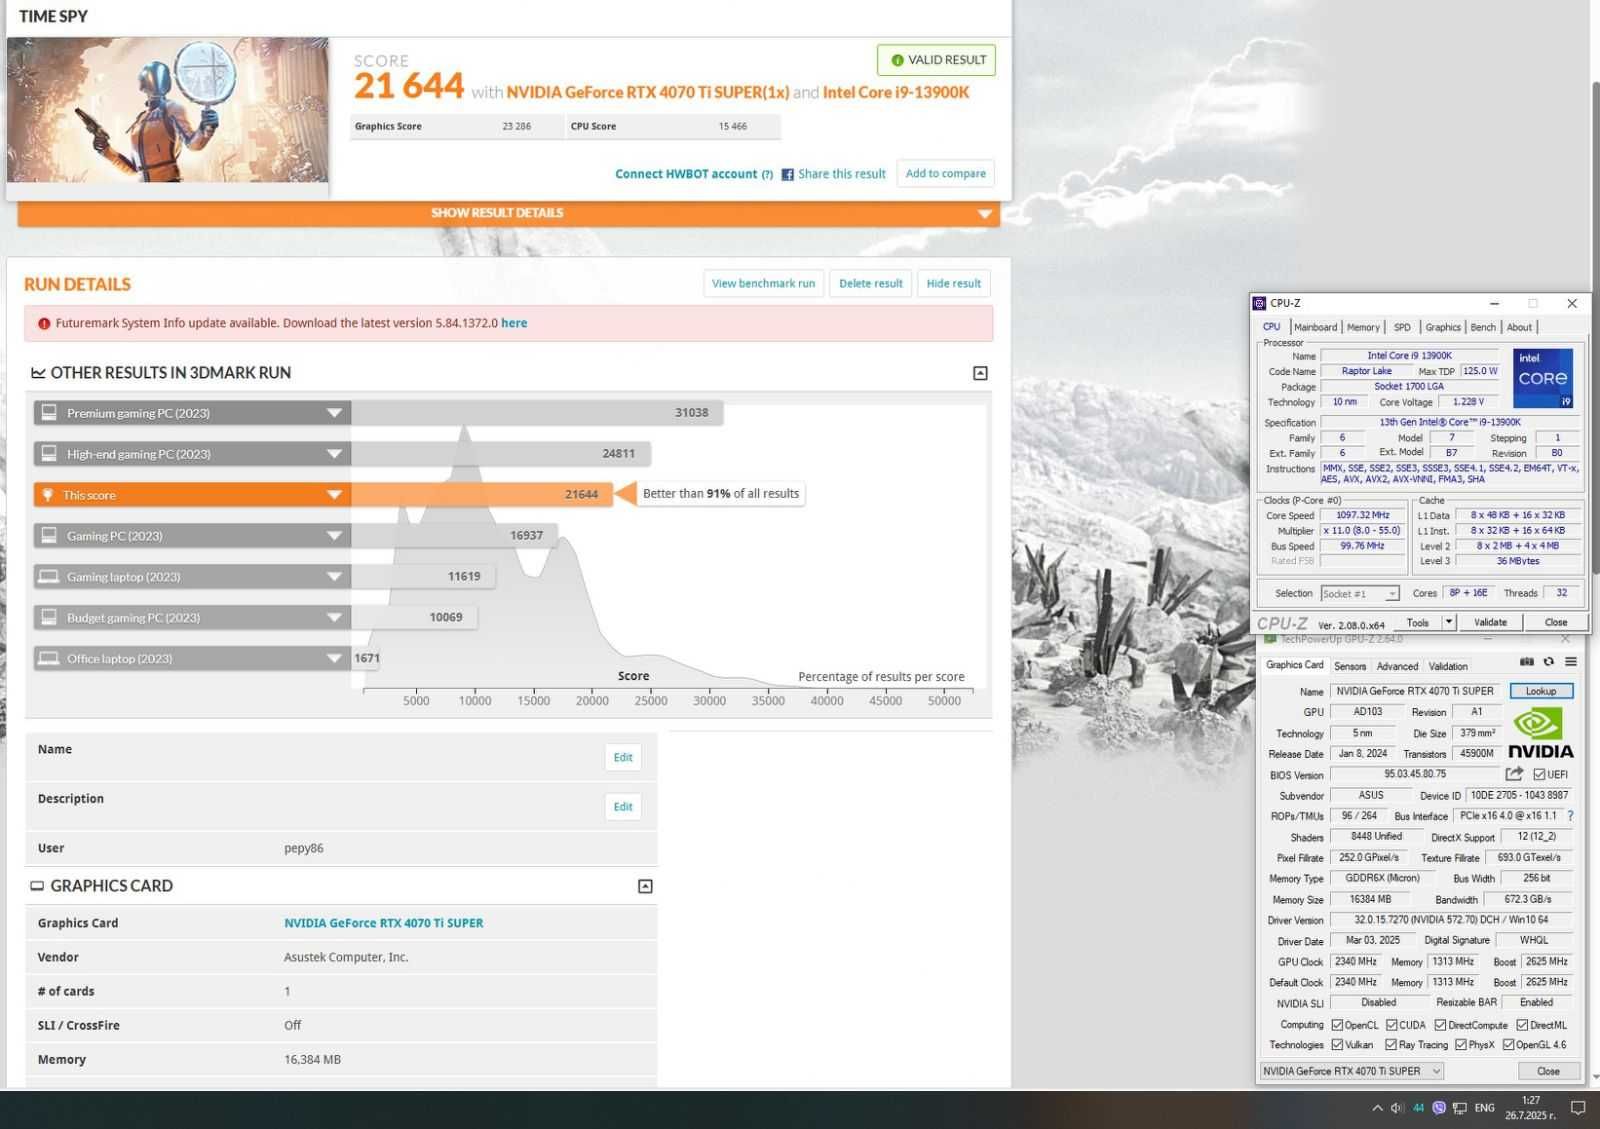Open the Windows notification center icon
This screenshot has width=1600, height=1129.
tap(1578, 1108)
